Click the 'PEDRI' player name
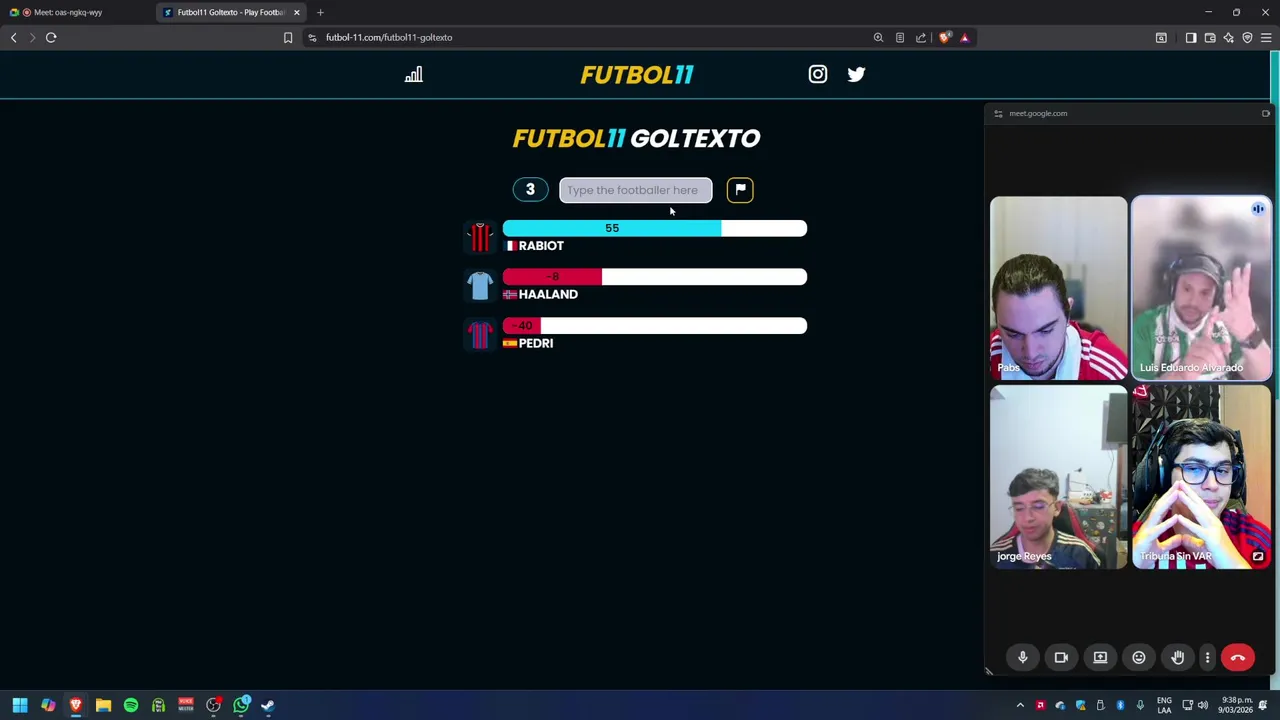This screenshot has width=1280, height=720. click(x=536, y=344)
